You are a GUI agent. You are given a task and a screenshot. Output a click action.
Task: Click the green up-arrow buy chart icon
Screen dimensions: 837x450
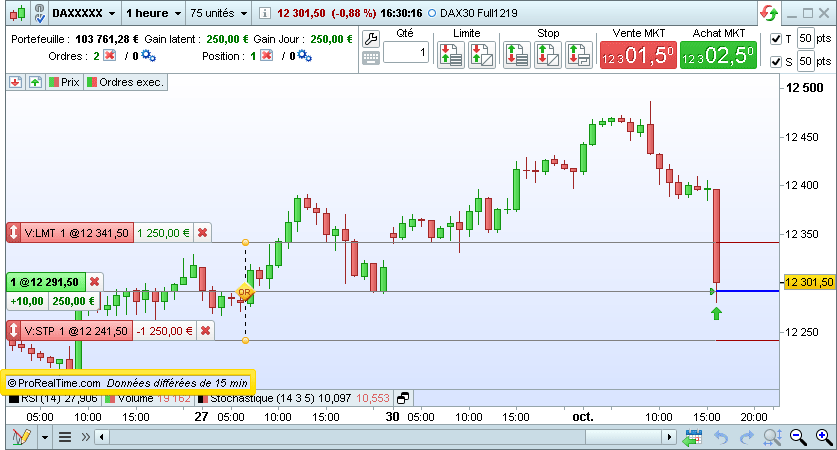[35, 82]
